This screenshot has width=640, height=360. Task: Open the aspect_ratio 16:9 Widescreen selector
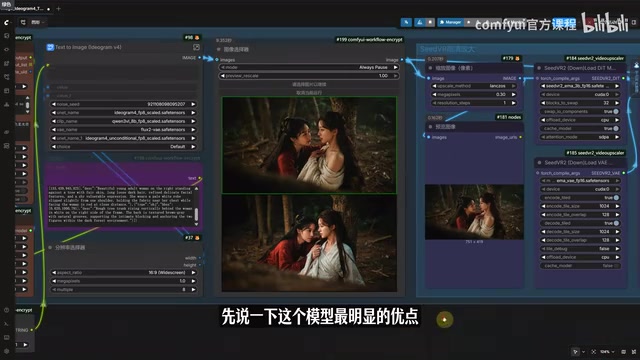[123, 272]
